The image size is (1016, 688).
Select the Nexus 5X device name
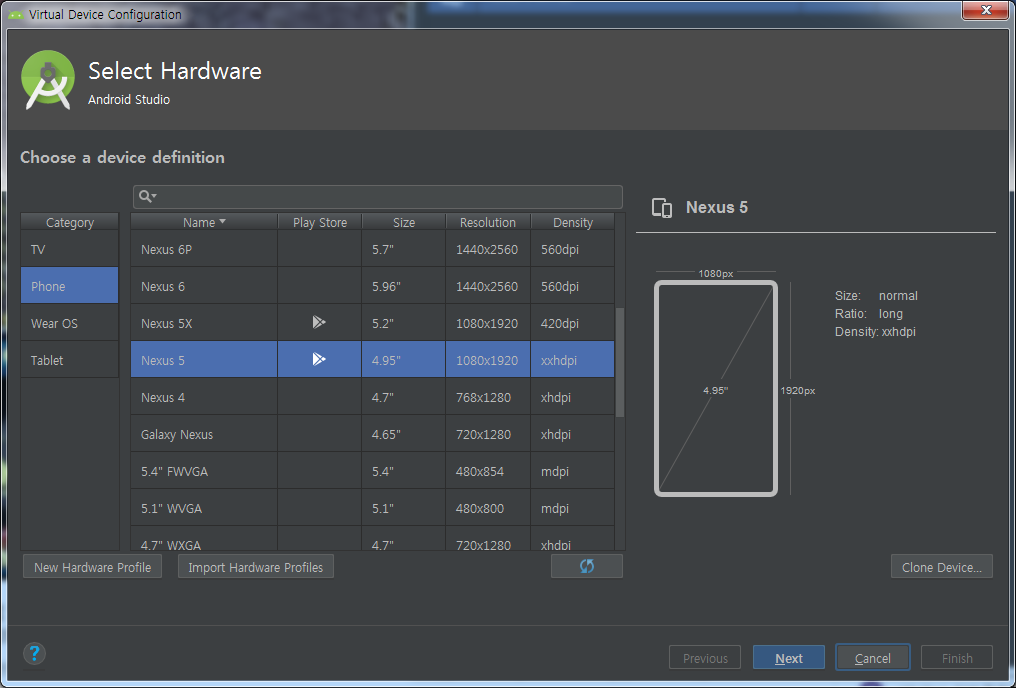point(167,323)
